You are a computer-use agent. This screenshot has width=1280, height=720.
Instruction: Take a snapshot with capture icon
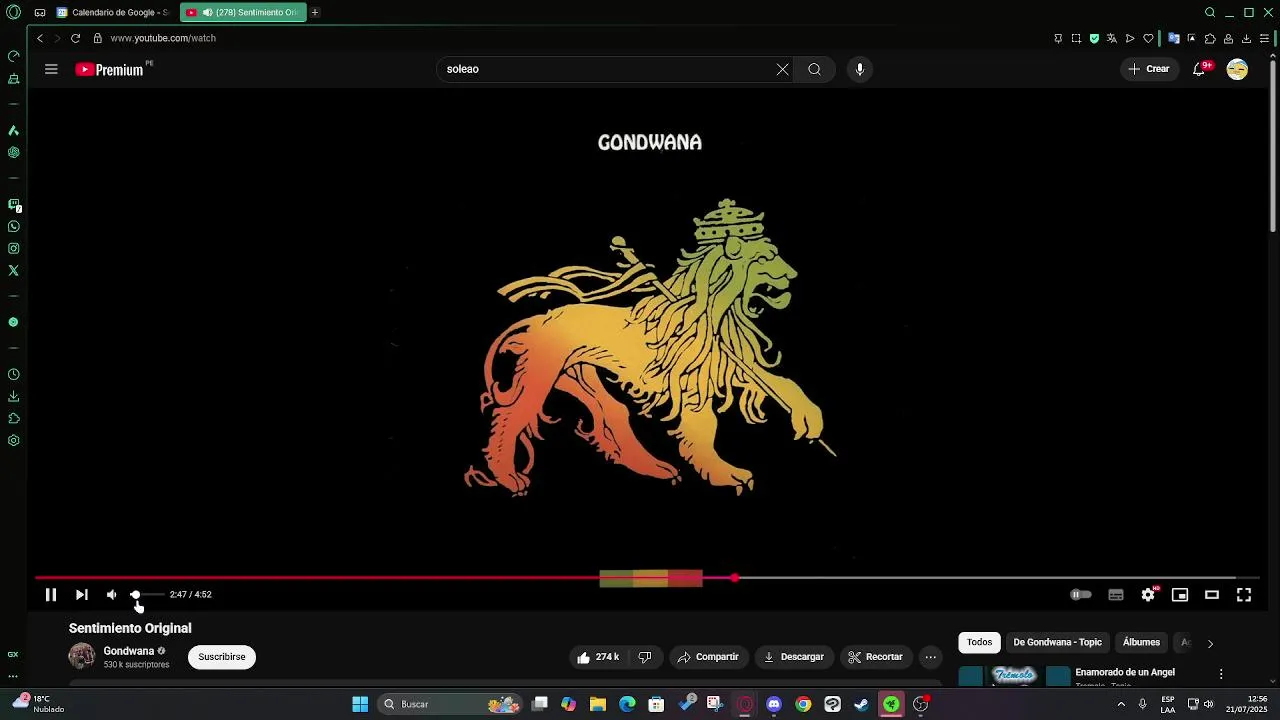[1076, 38]
